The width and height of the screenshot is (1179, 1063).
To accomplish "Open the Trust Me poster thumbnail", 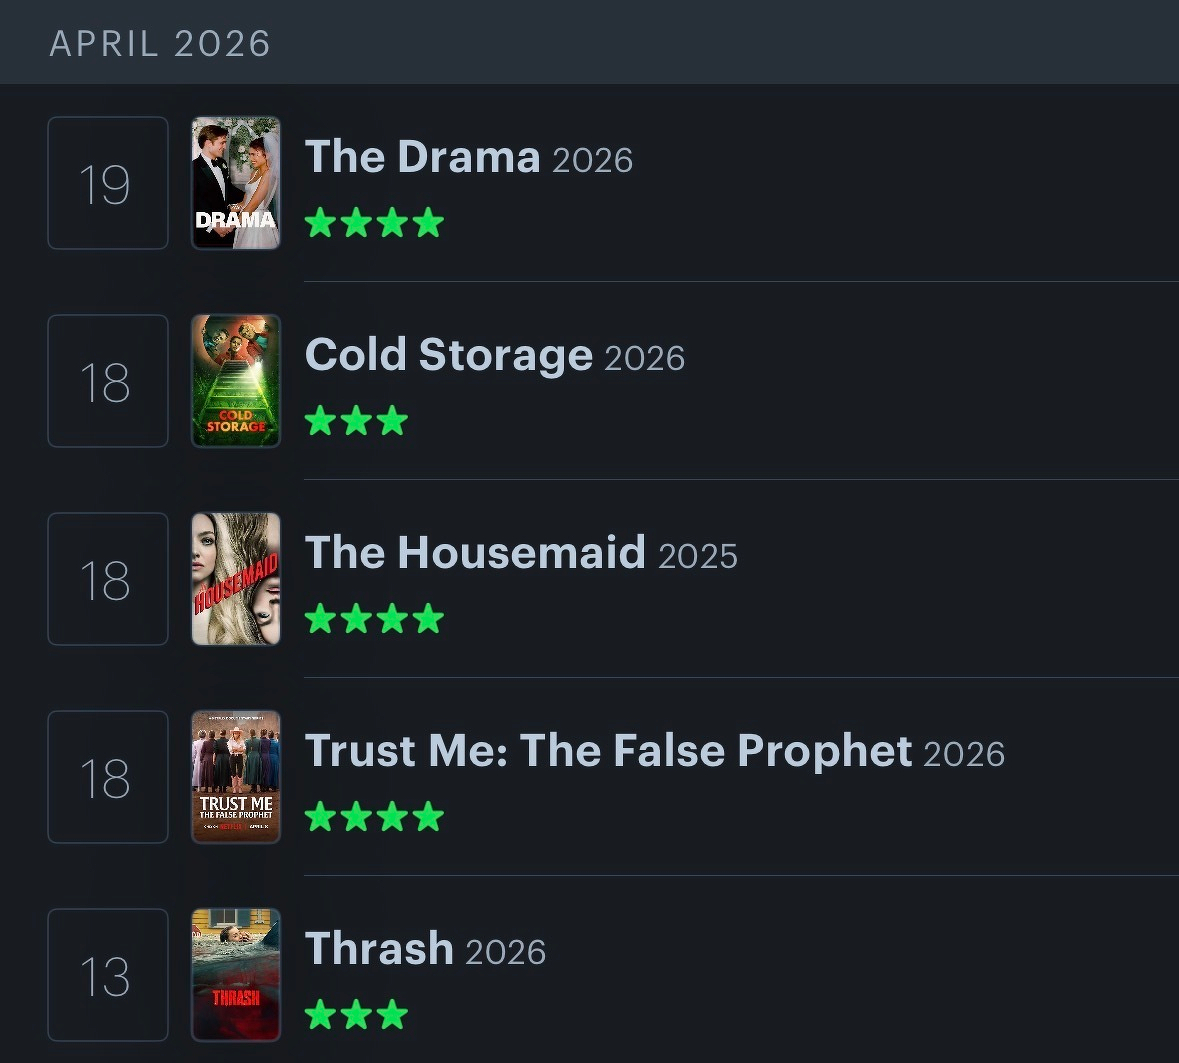I will click(x=236, y=777).
